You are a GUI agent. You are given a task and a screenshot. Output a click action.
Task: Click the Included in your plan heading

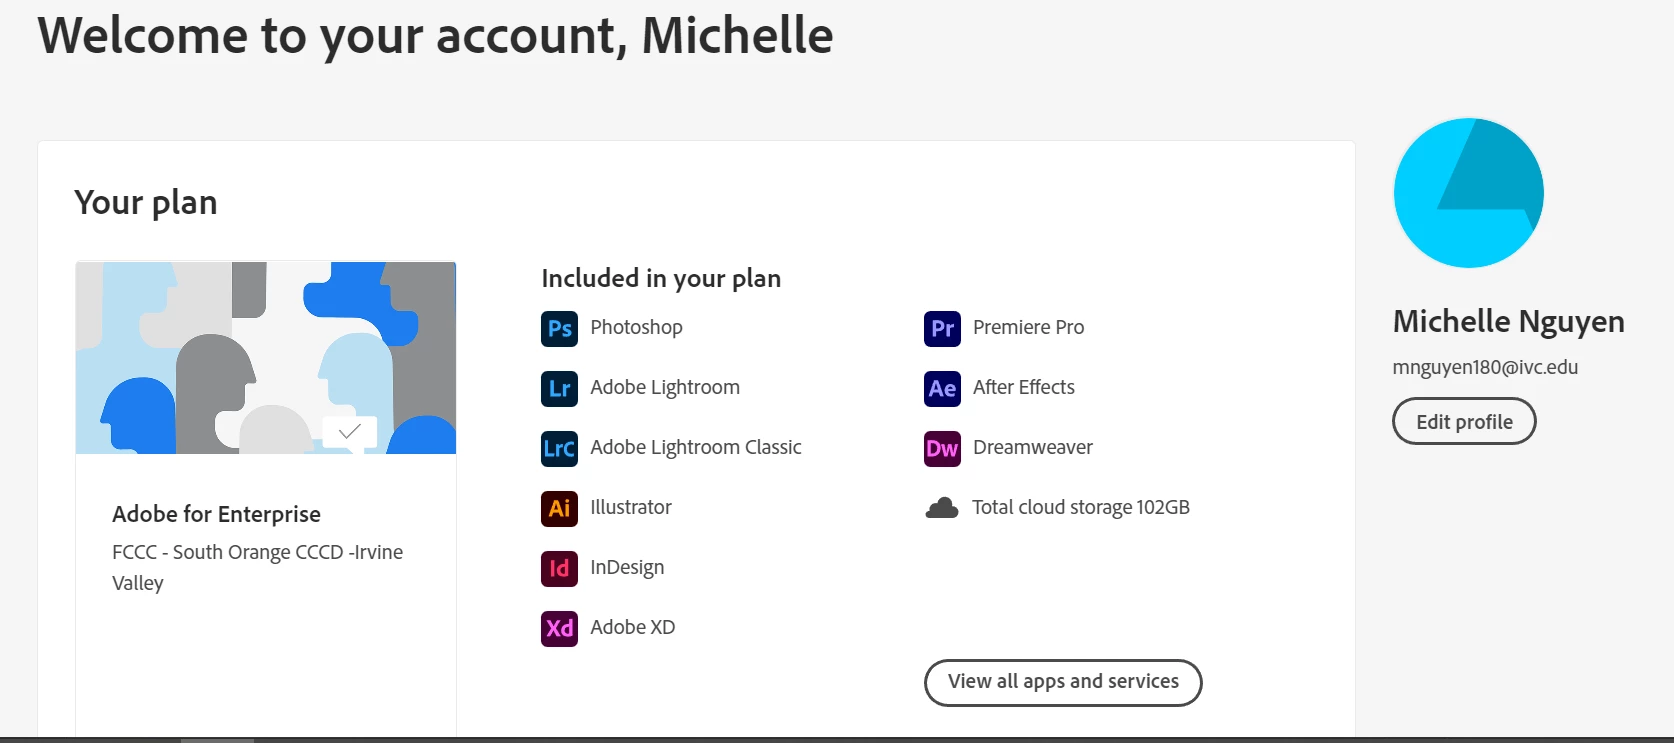[x=661, y=278]
